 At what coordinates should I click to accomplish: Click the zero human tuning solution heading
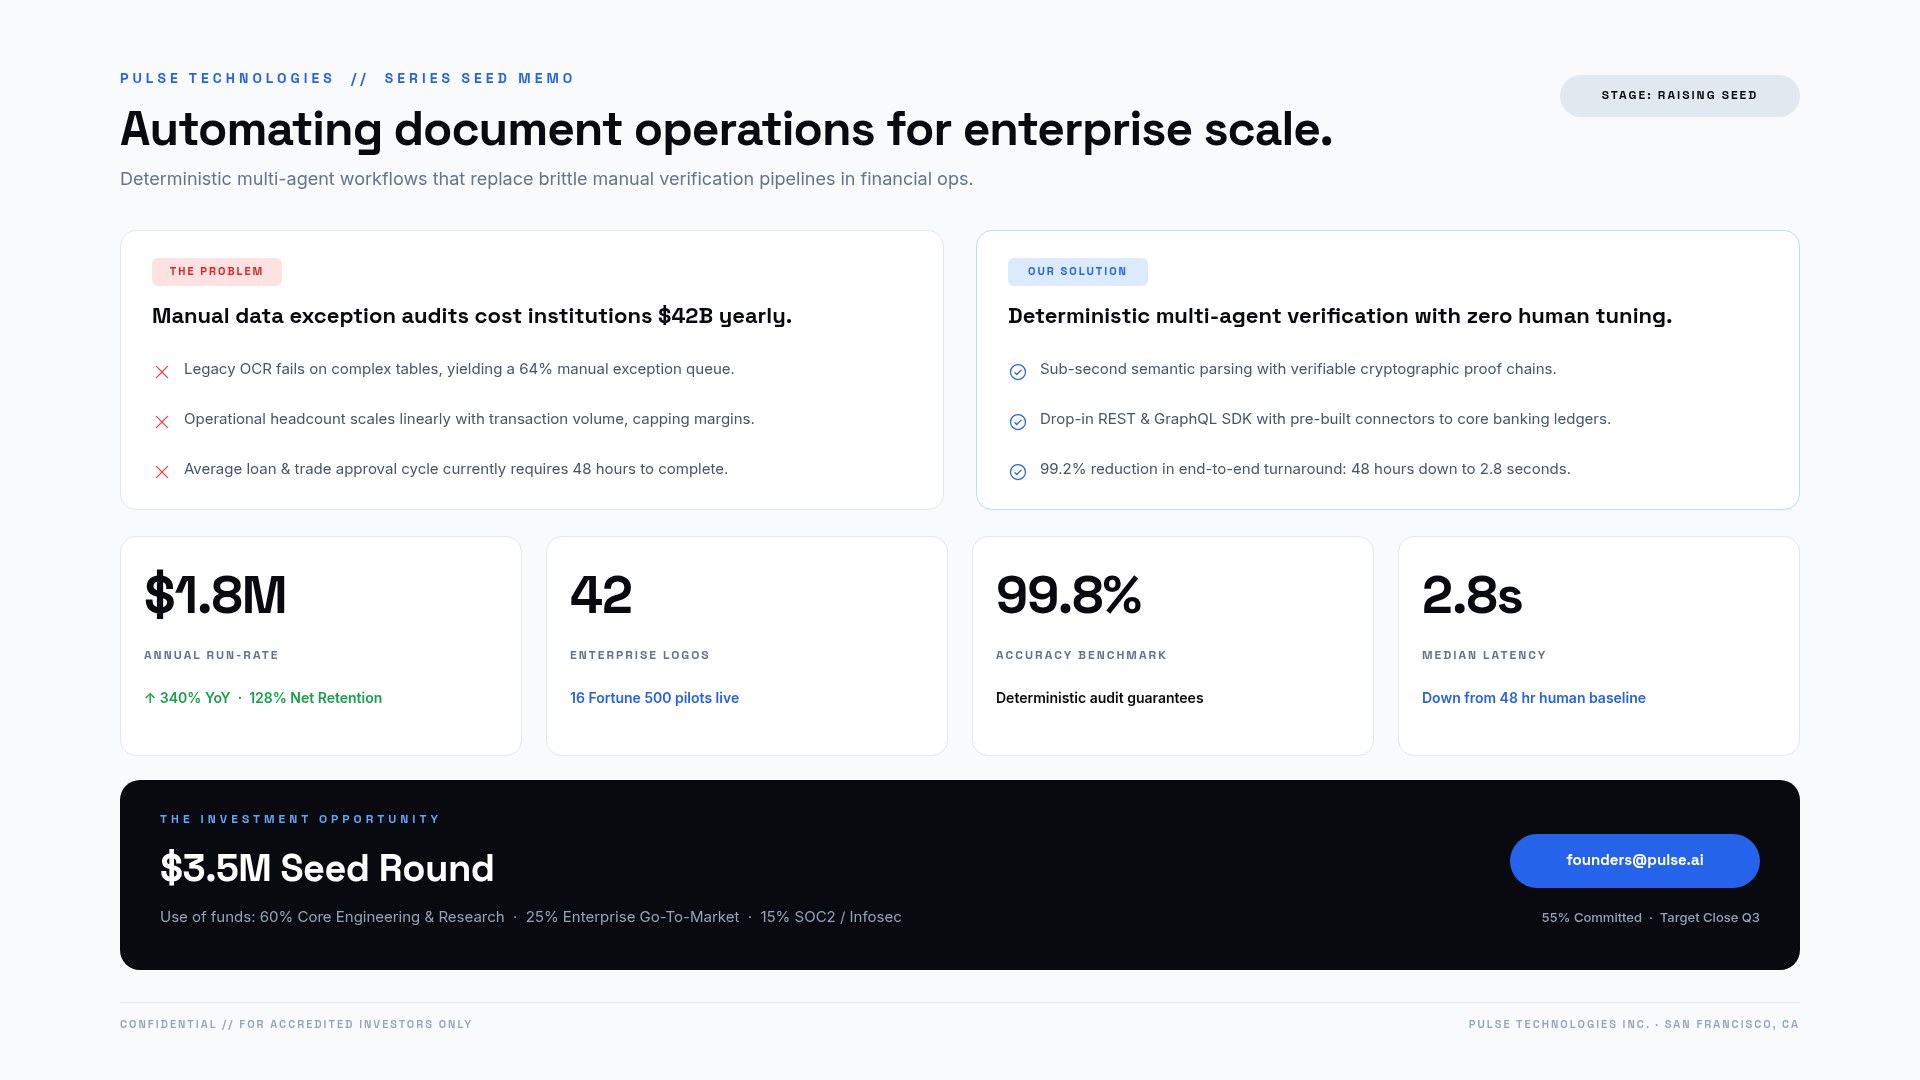coord(1340,316)
